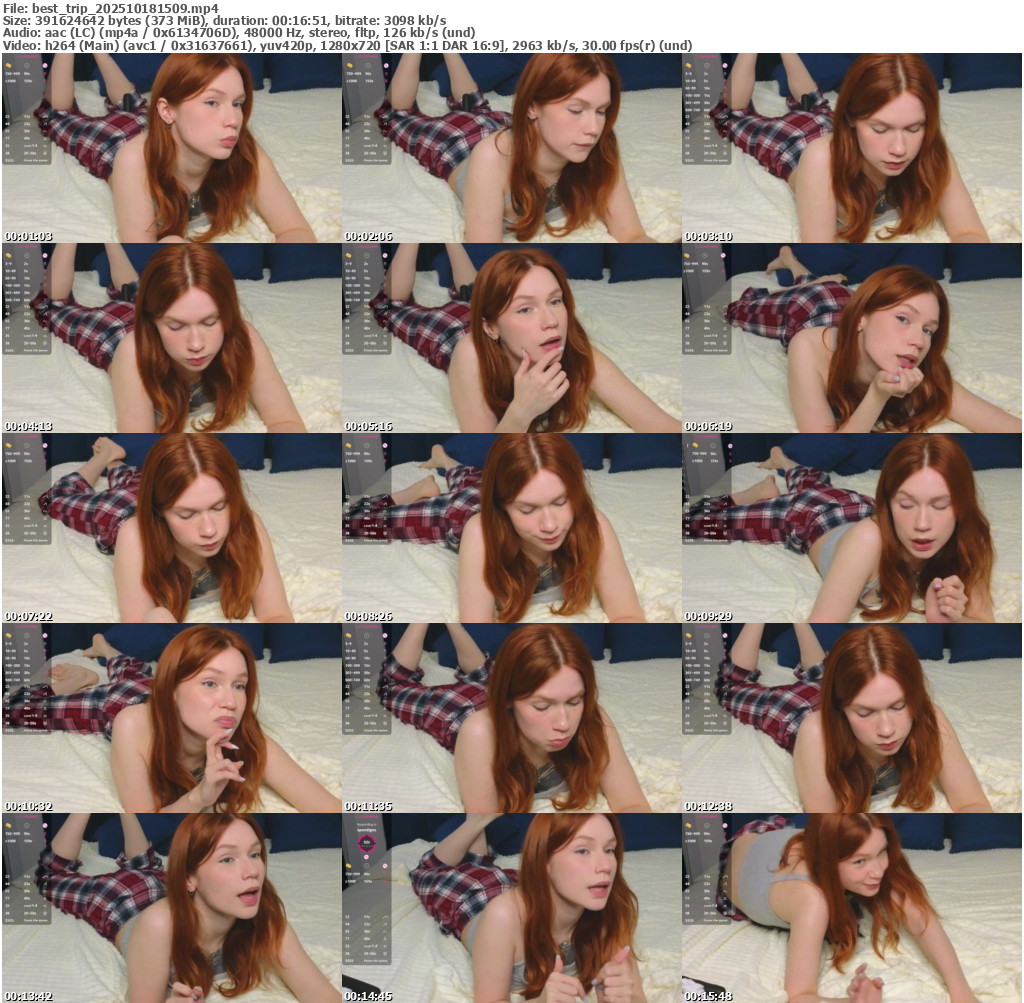Choose the frame at 00:13:42
1024x1003 pixels.
[172, 908]
